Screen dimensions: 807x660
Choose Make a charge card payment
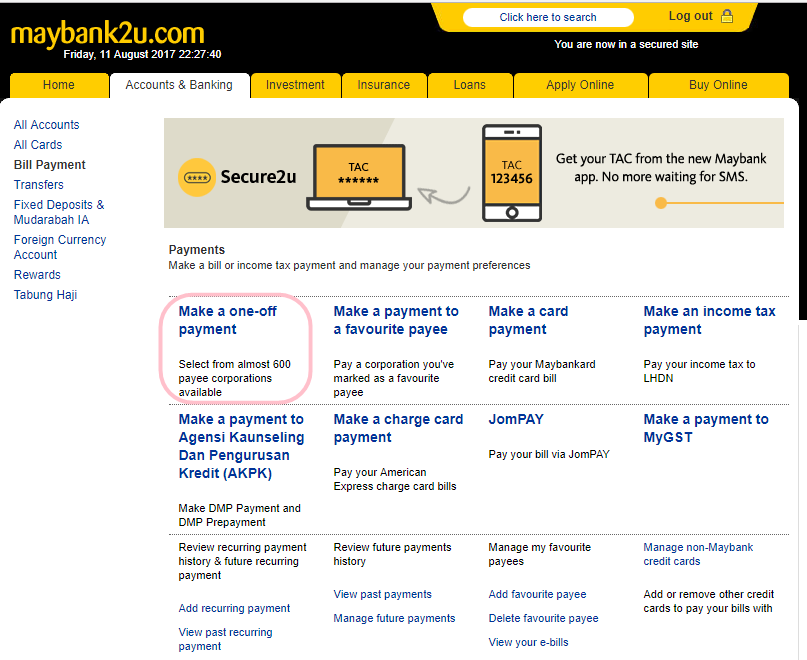[398, 428]
